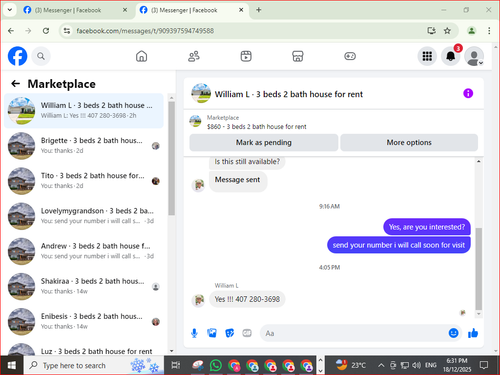This screenshot has width=500, height=375.
Task: Open the Gaming icon
Action: [x=350, y=56]
